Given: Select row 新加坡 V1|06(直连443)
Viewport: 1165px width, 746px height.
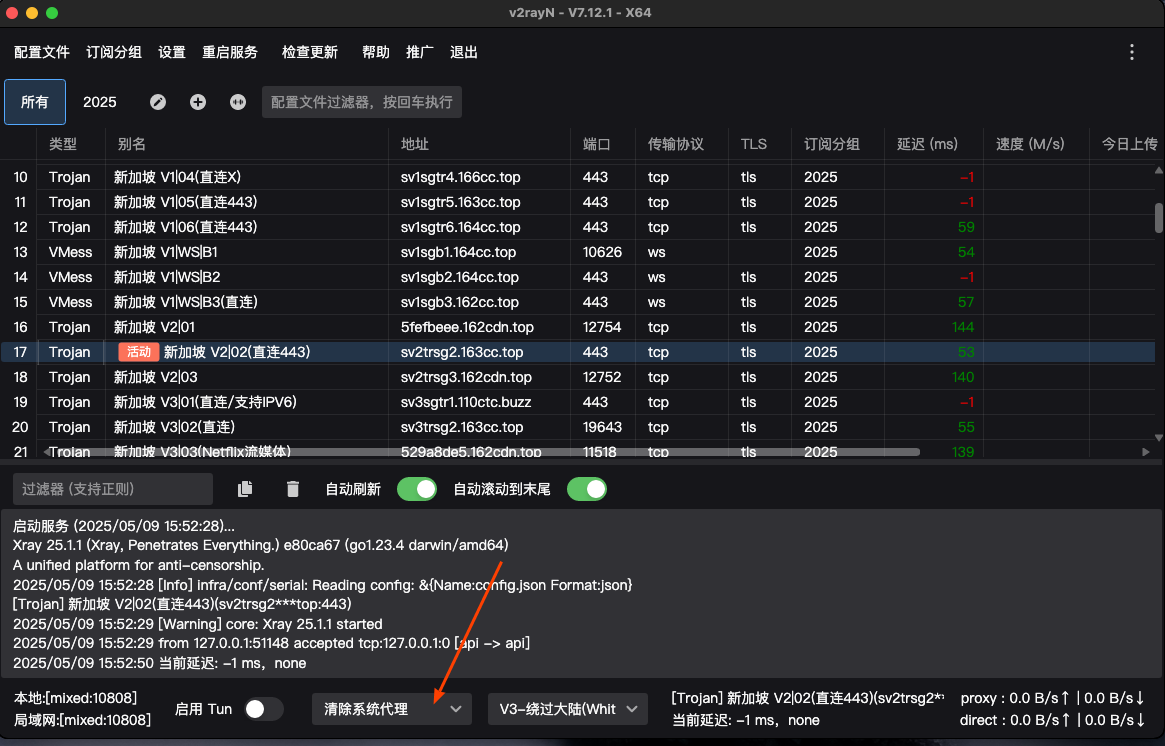Looking at the screenshot, I should (577, 227).
